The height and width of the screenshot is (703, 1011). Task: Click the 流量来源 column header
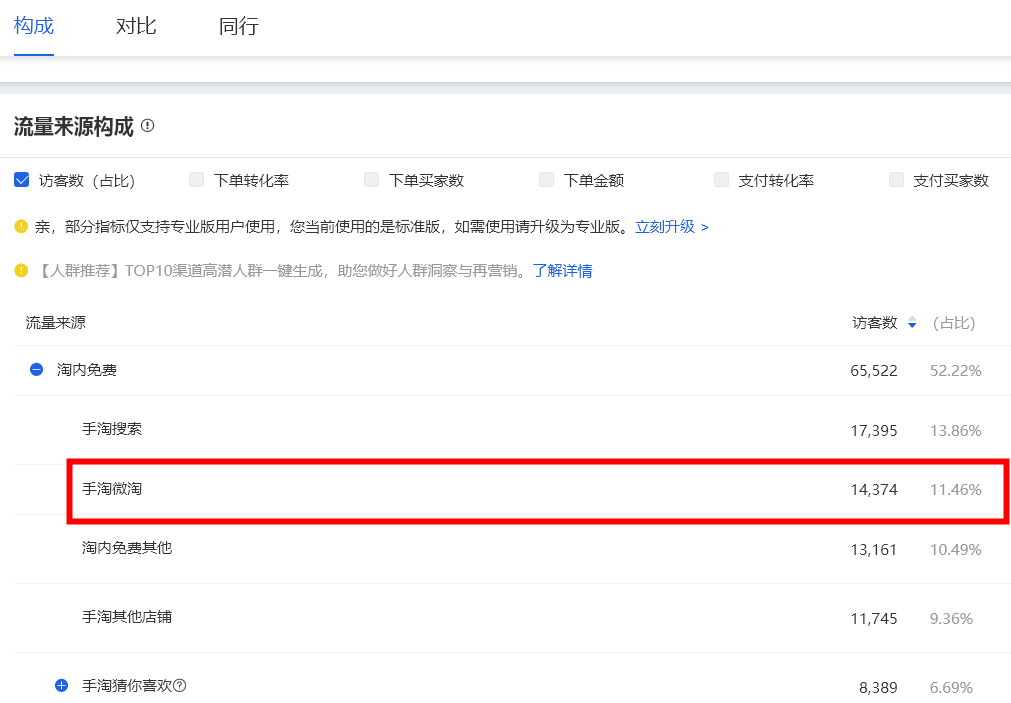[55, 322]
